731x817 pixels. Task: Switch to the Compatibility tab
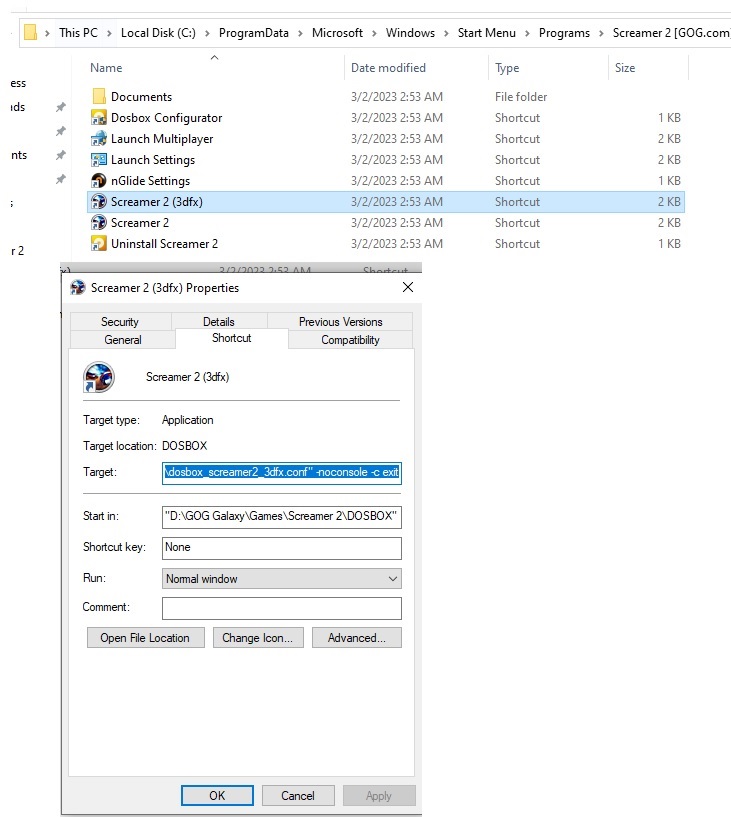[x=350, y=340]
